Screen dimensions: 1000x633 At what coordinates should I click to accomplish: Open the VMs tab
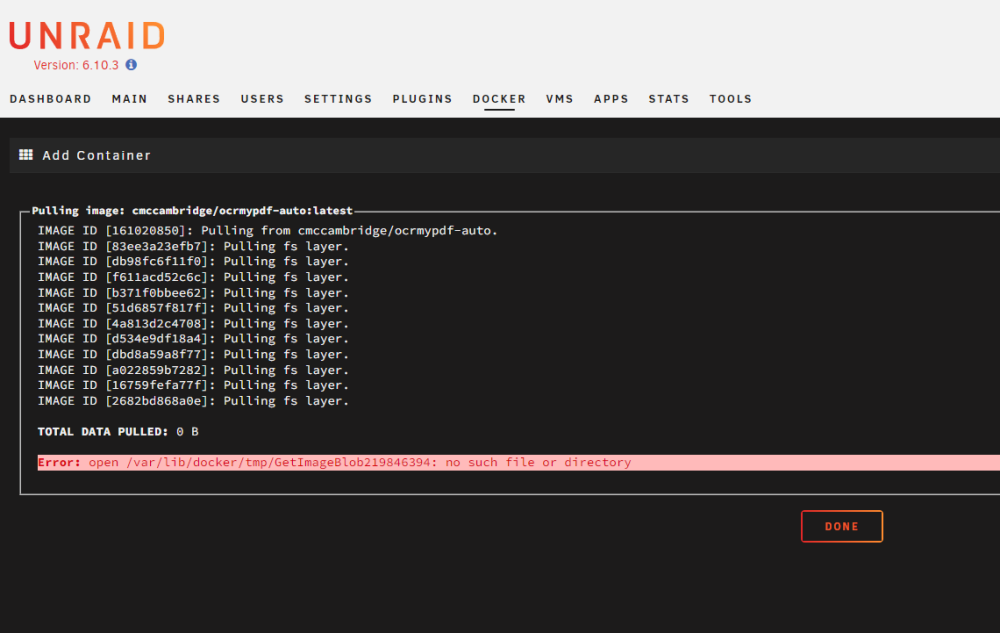point(560,99)
